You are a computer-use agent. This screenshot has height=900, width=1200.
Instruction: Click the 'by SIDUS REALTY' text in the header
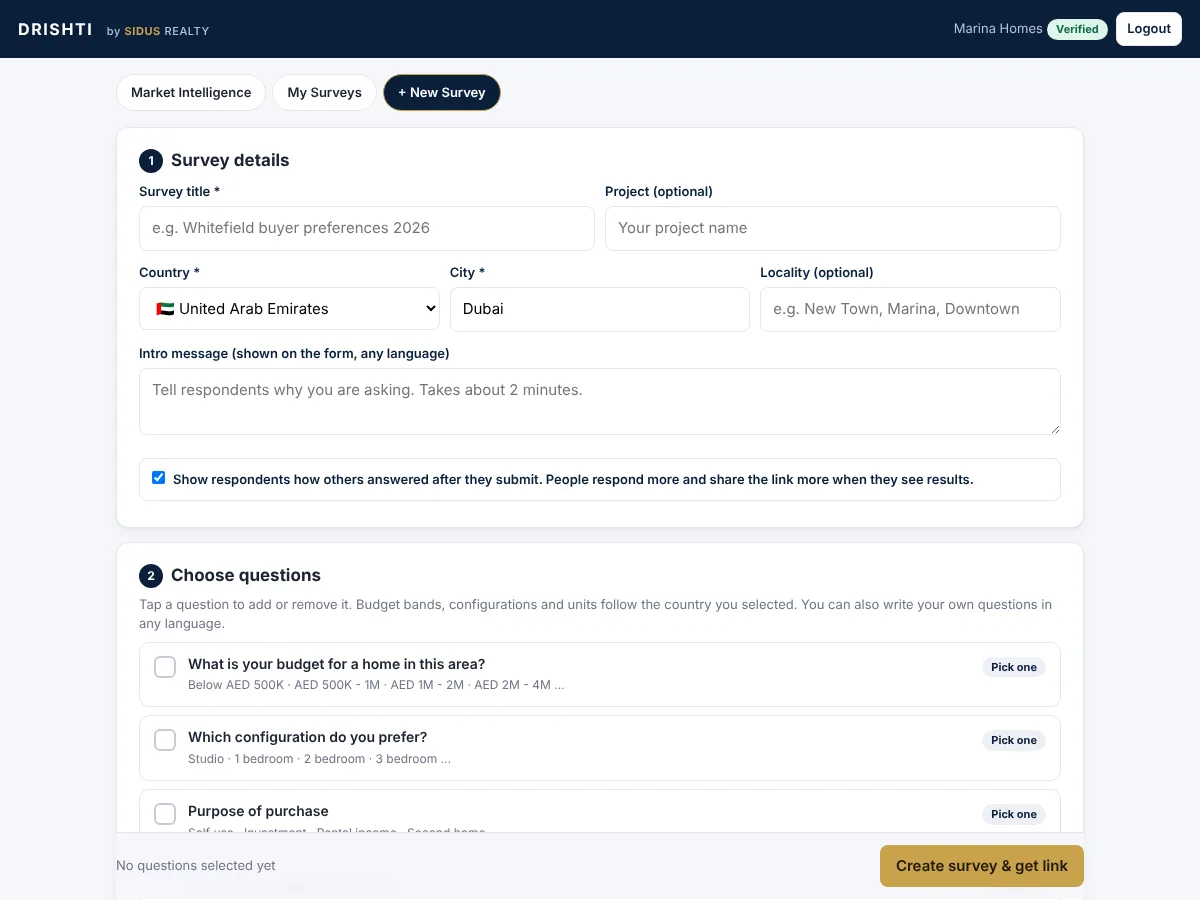(158, 31)
